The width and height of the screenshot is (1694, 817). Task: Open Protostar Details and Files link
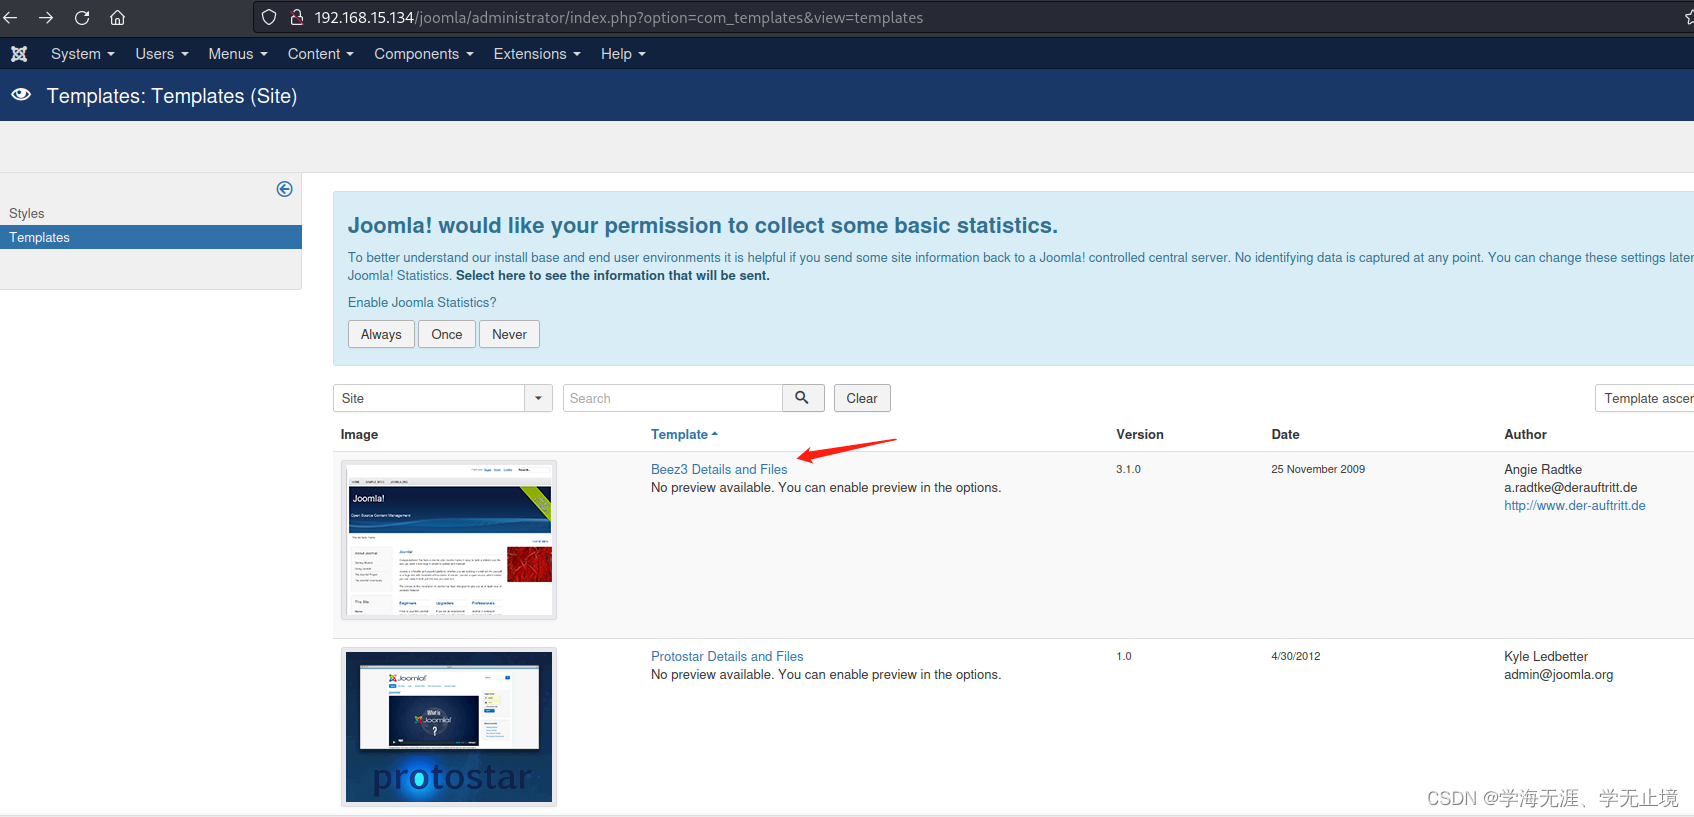pyautogui.click(x=727, y=656)
